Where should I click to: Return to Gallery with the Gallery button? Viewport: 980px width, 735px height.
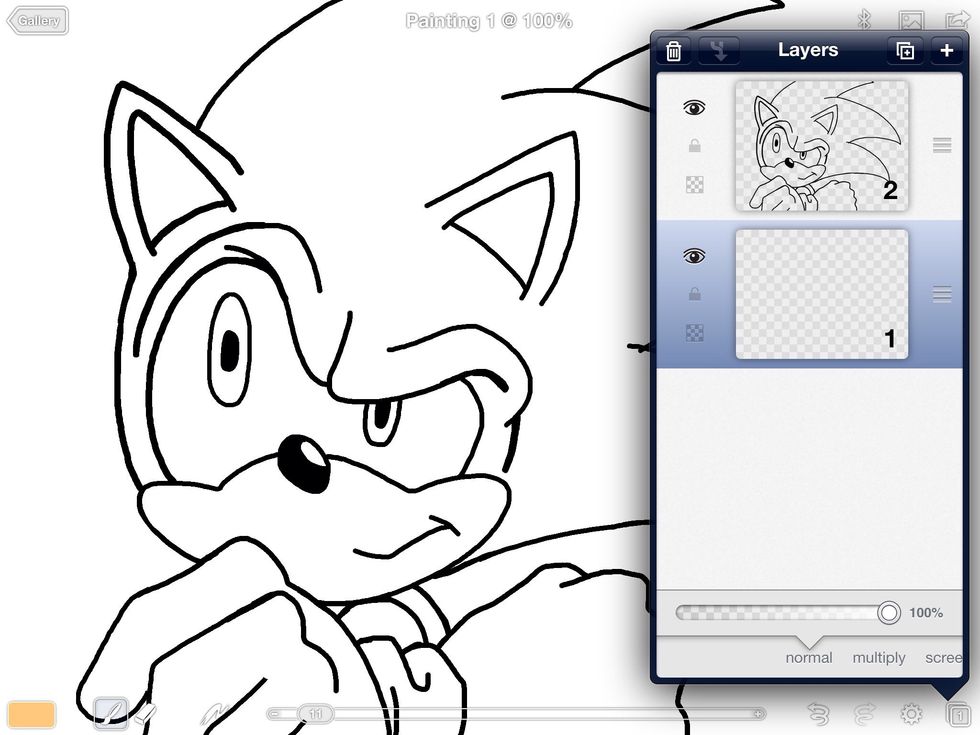pyautogui.click(x=37, y=21)
